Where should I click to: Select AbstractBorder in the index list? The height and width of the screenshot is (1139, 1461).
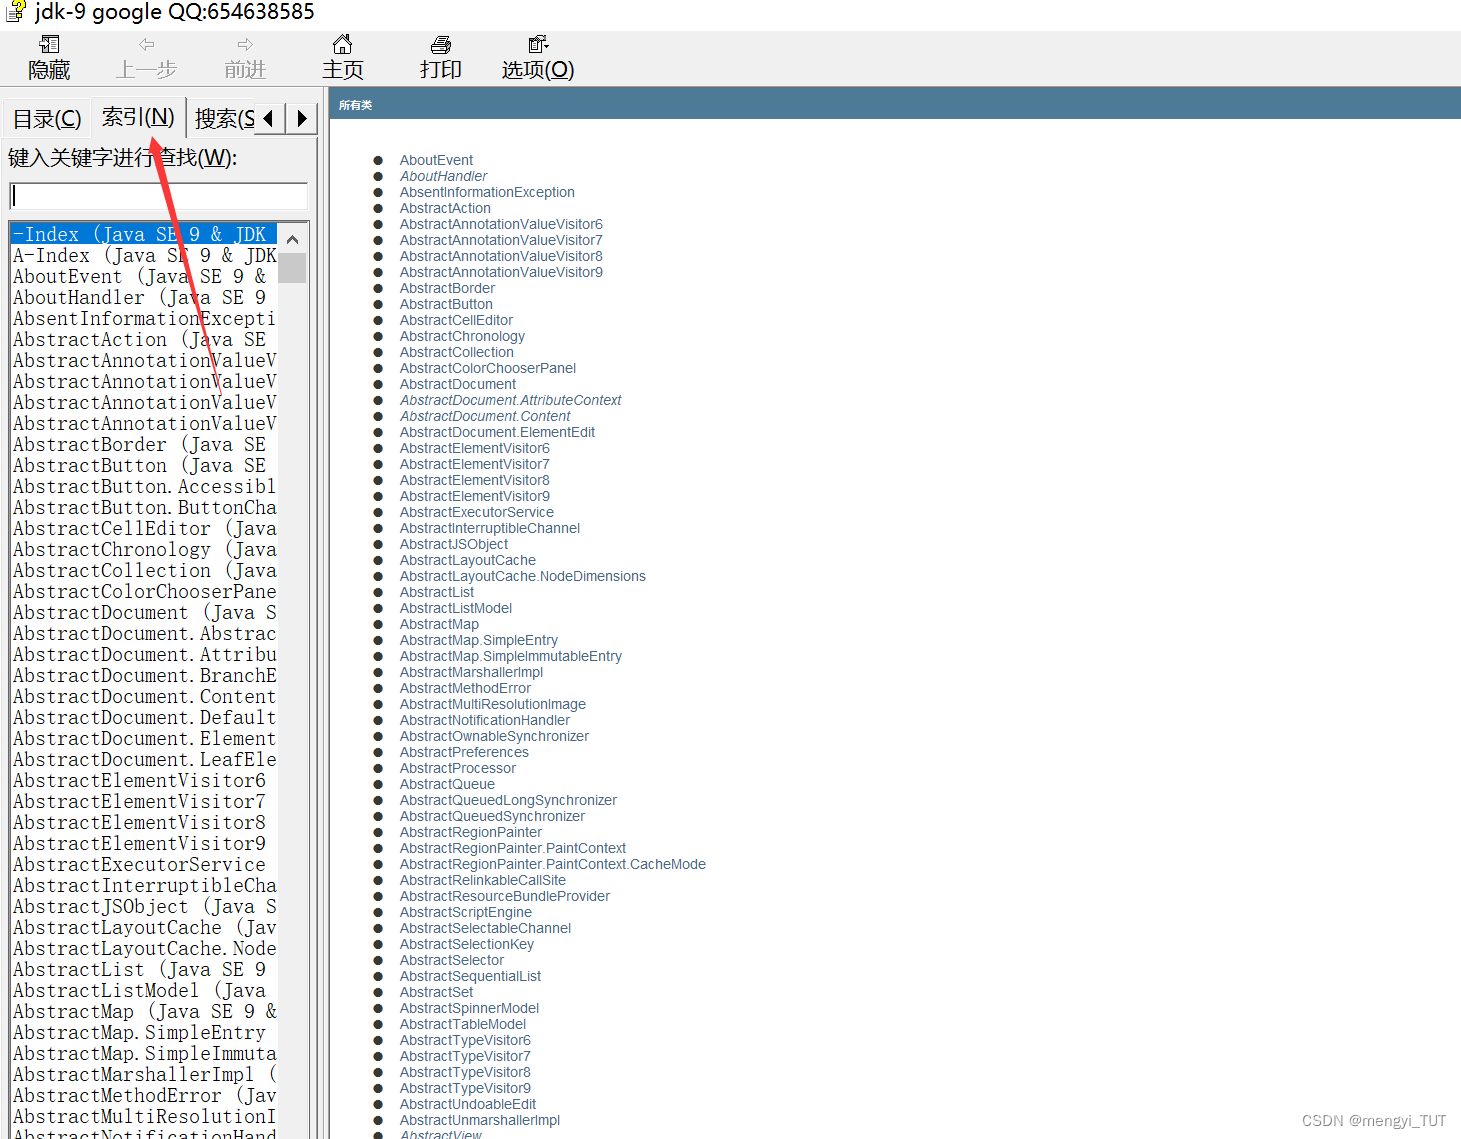pos(144,444)
